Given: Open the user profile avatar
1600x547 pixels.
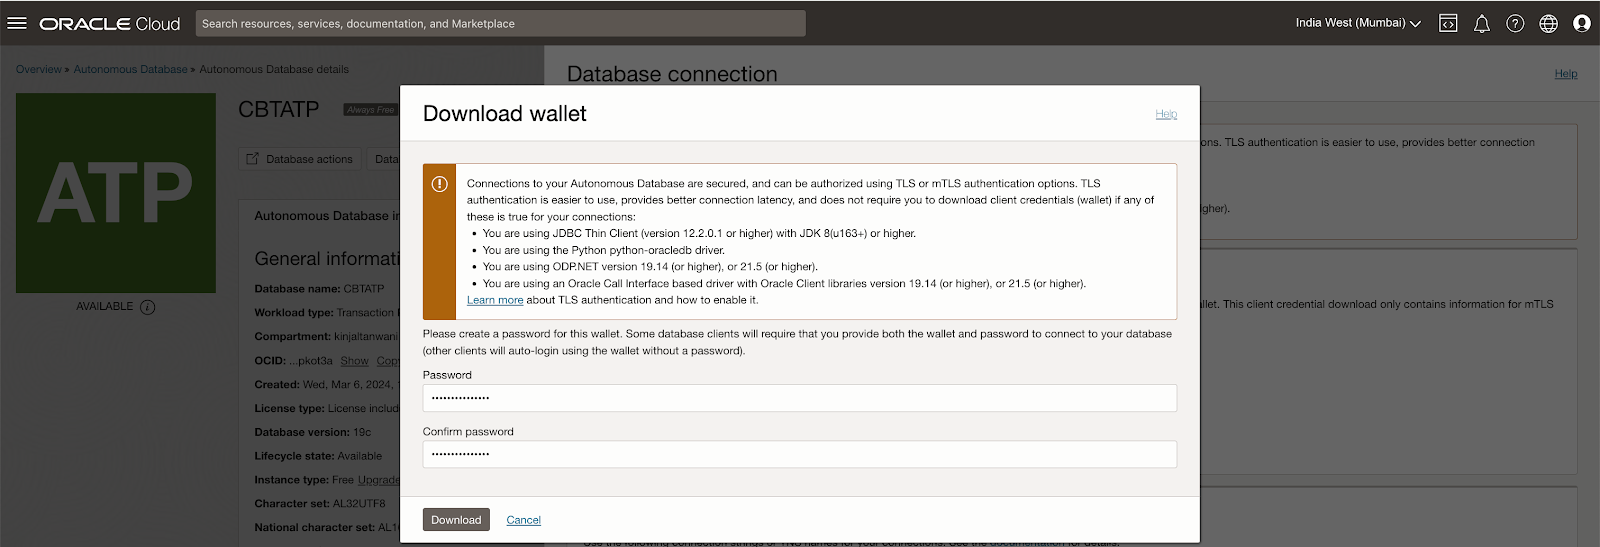Looking at the screenshot, I should pyautogui.click(x=1582, y=23).
